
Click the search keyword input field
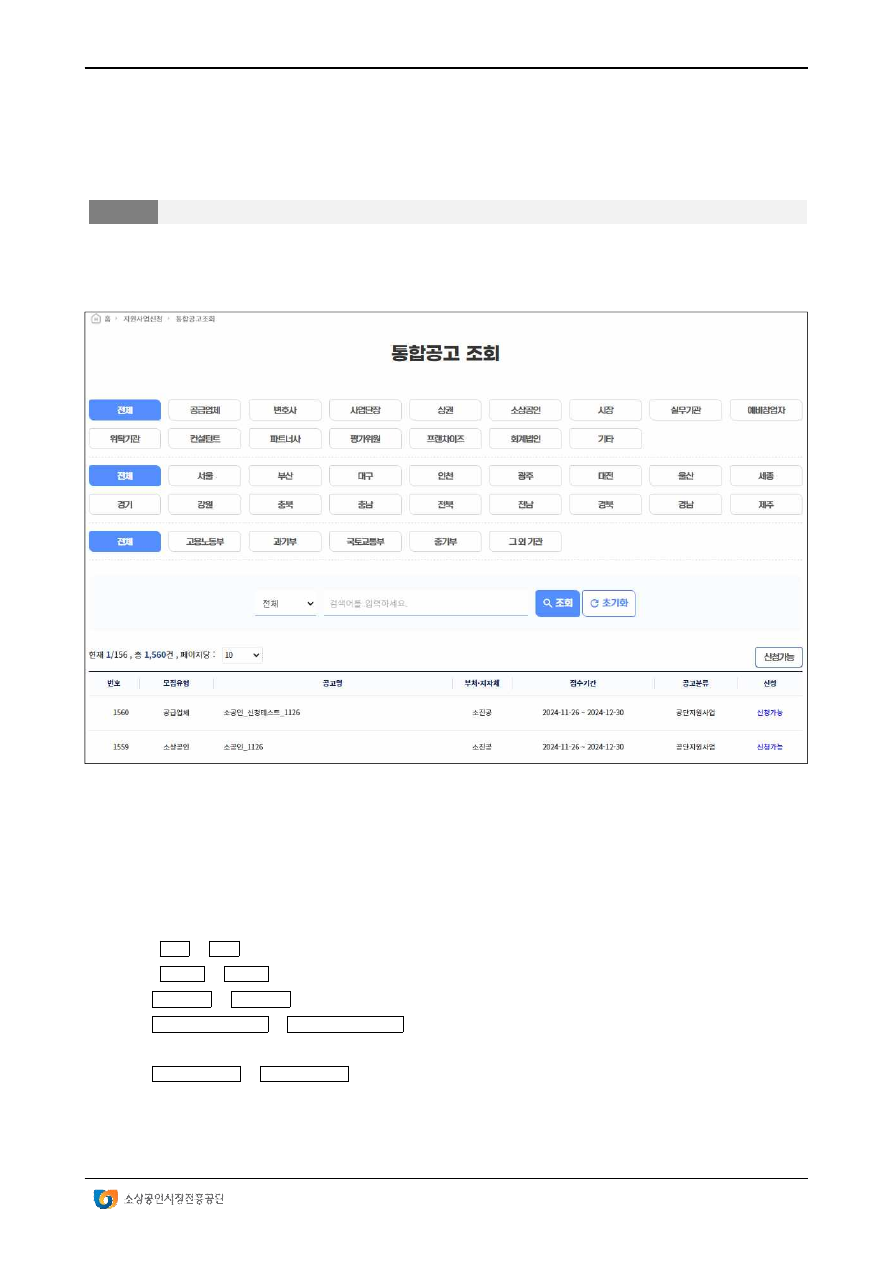pos(425,604)
